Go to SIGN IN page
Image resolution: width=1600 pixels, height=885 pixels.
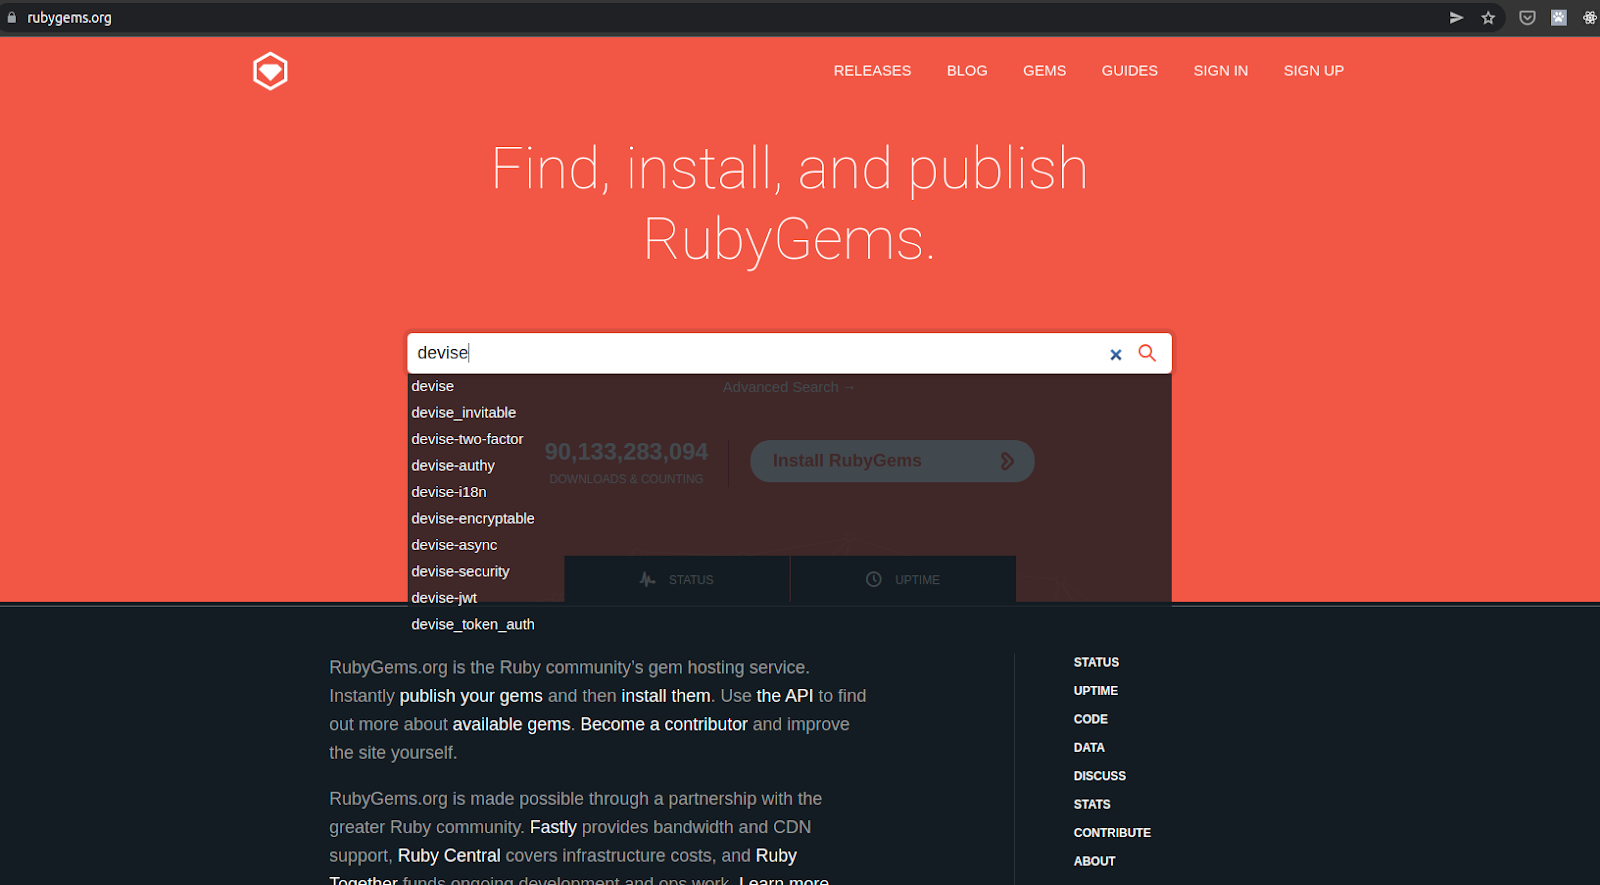point(1220,71)
